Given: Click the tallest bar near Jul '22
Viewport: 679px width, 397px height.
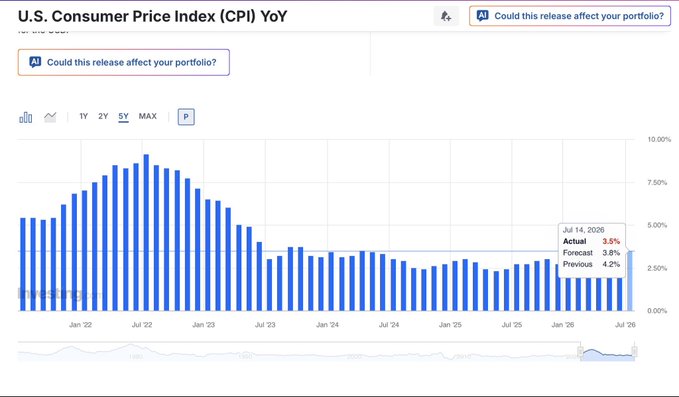Looking at the screenshot, I should pos(146,232).
